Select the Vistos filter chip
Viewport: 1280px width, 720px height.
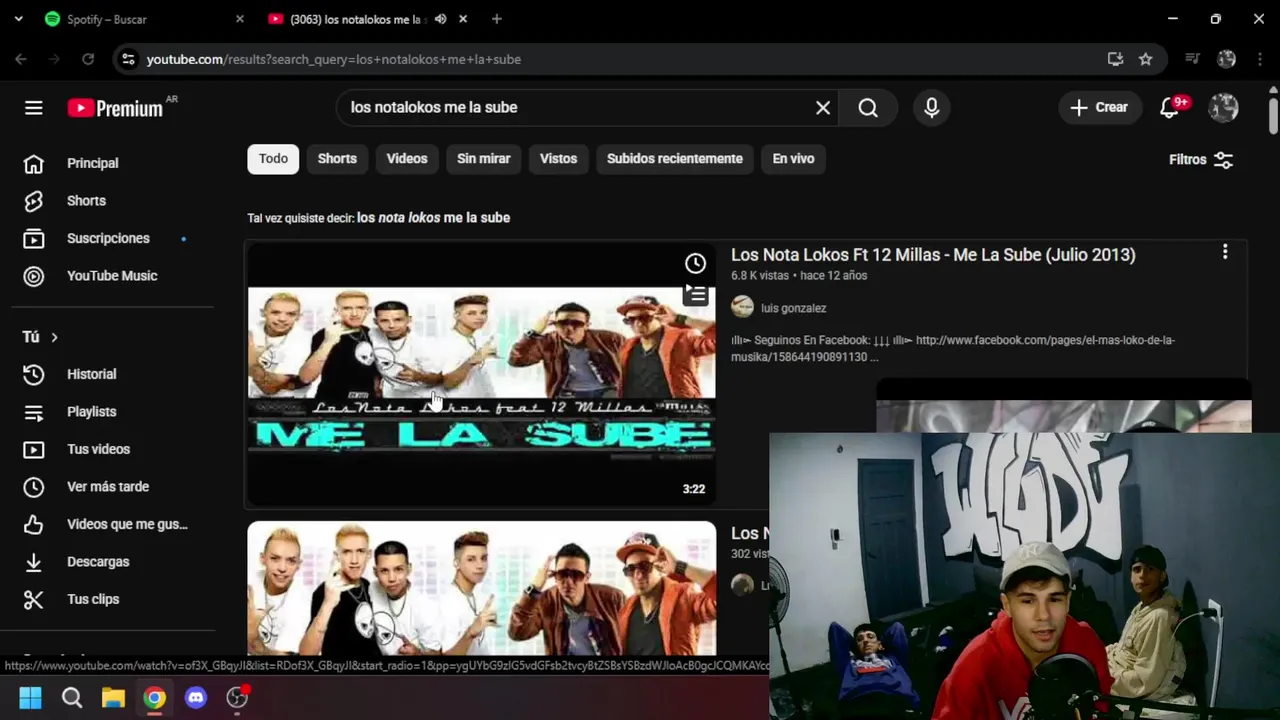[x=558, y=159]
